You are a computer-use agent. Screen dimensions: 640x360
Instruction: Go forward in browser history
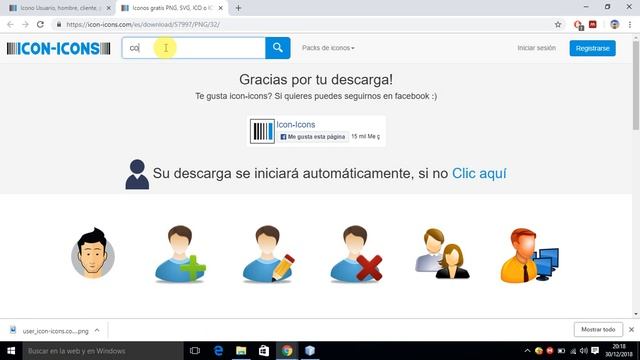click(25, 24)
